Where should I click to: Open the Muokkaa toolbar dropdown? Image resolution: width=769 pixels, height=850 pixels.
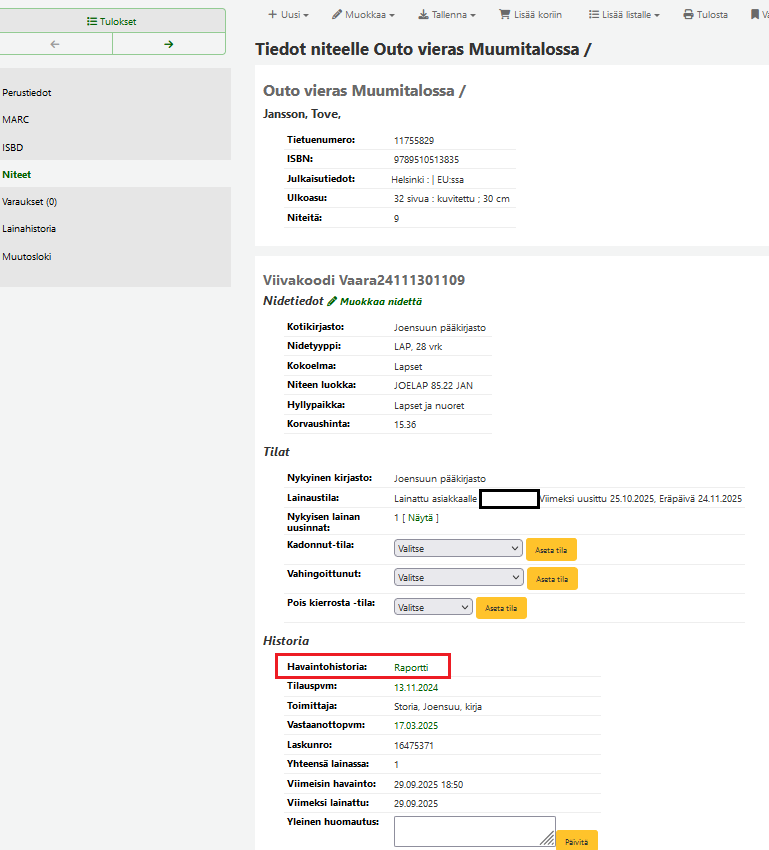point(364,15)
